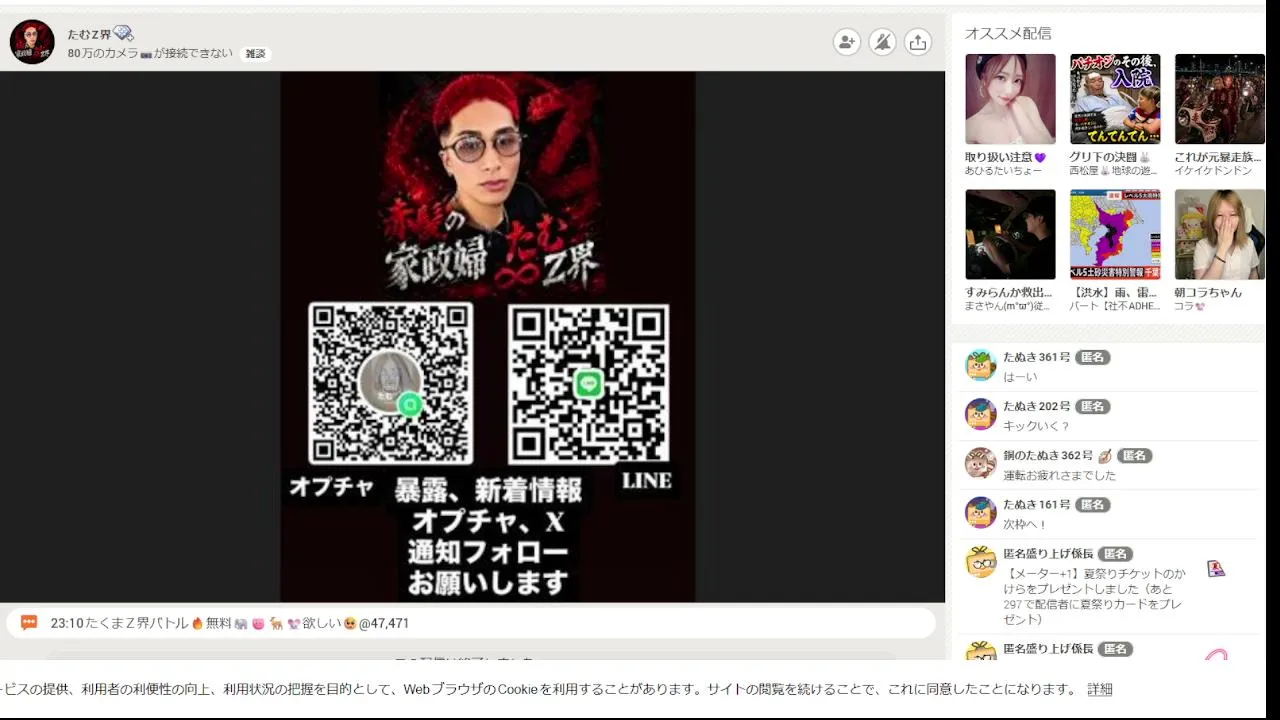Click the 匿名 badge beside たぬき361号

(x=1093, y=357)
